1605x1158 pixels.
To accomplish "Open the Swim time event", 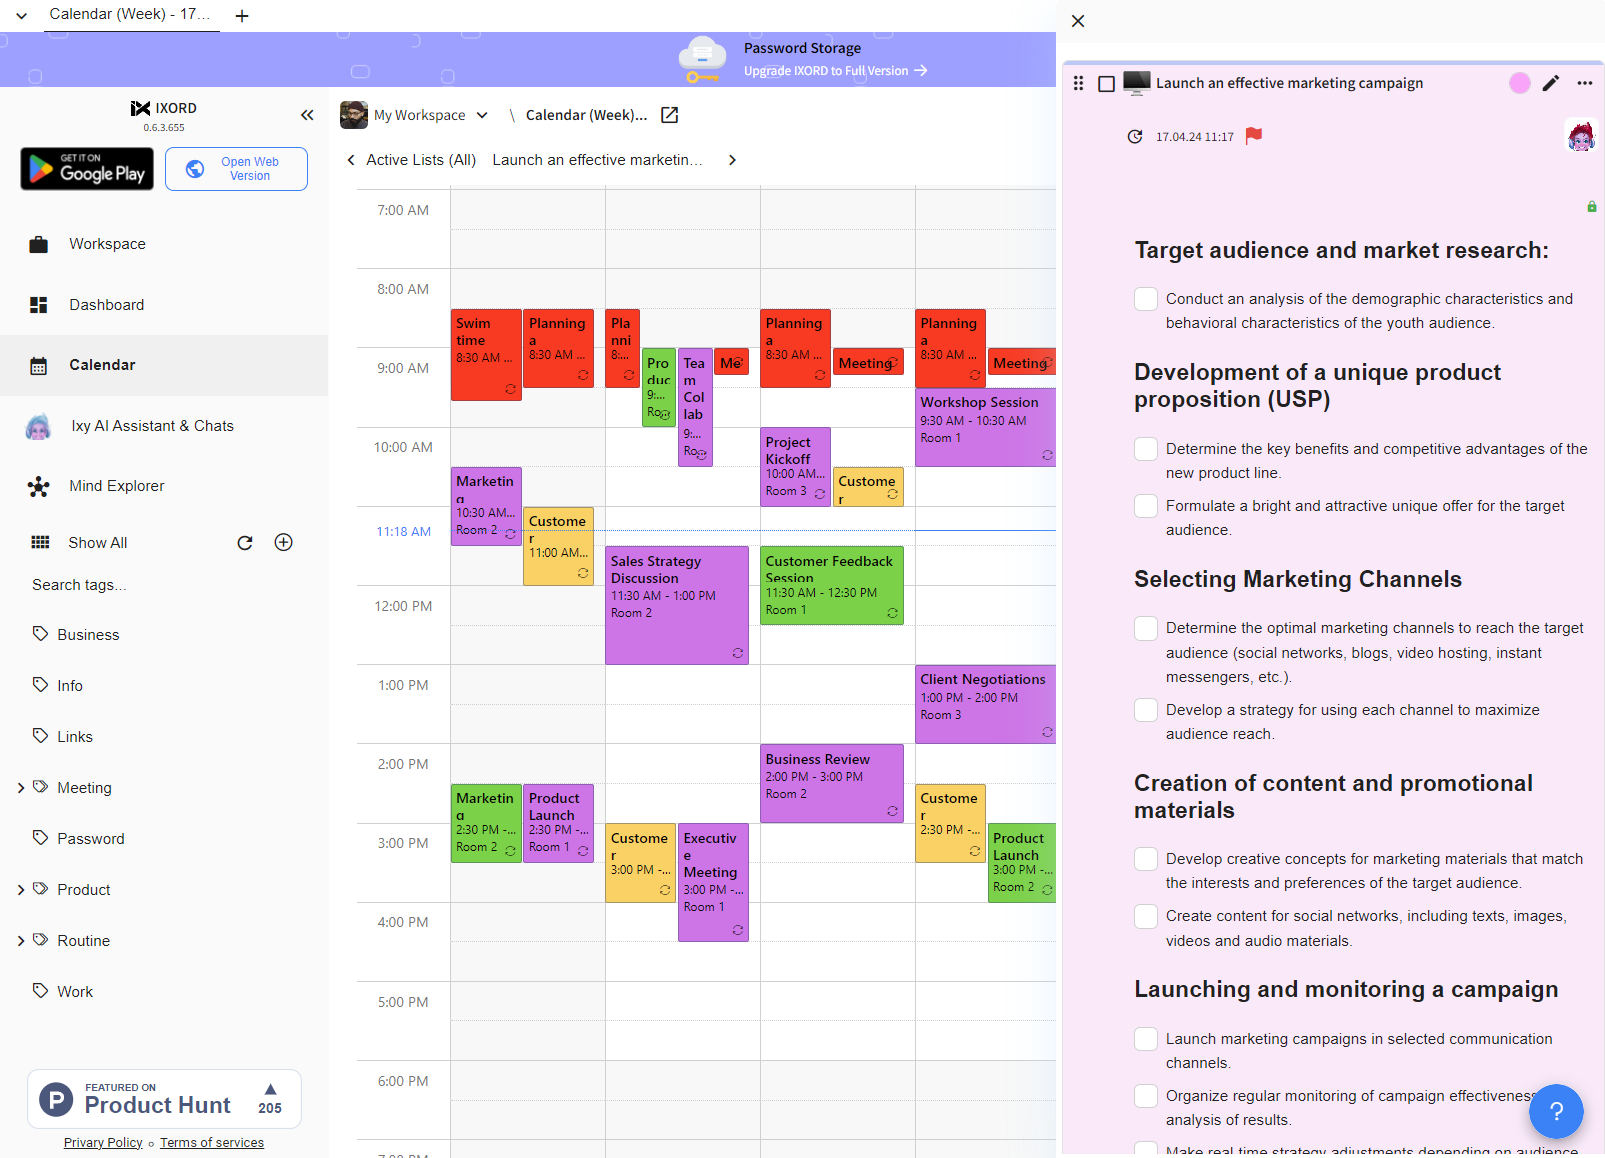I will [x=486, y=355].
